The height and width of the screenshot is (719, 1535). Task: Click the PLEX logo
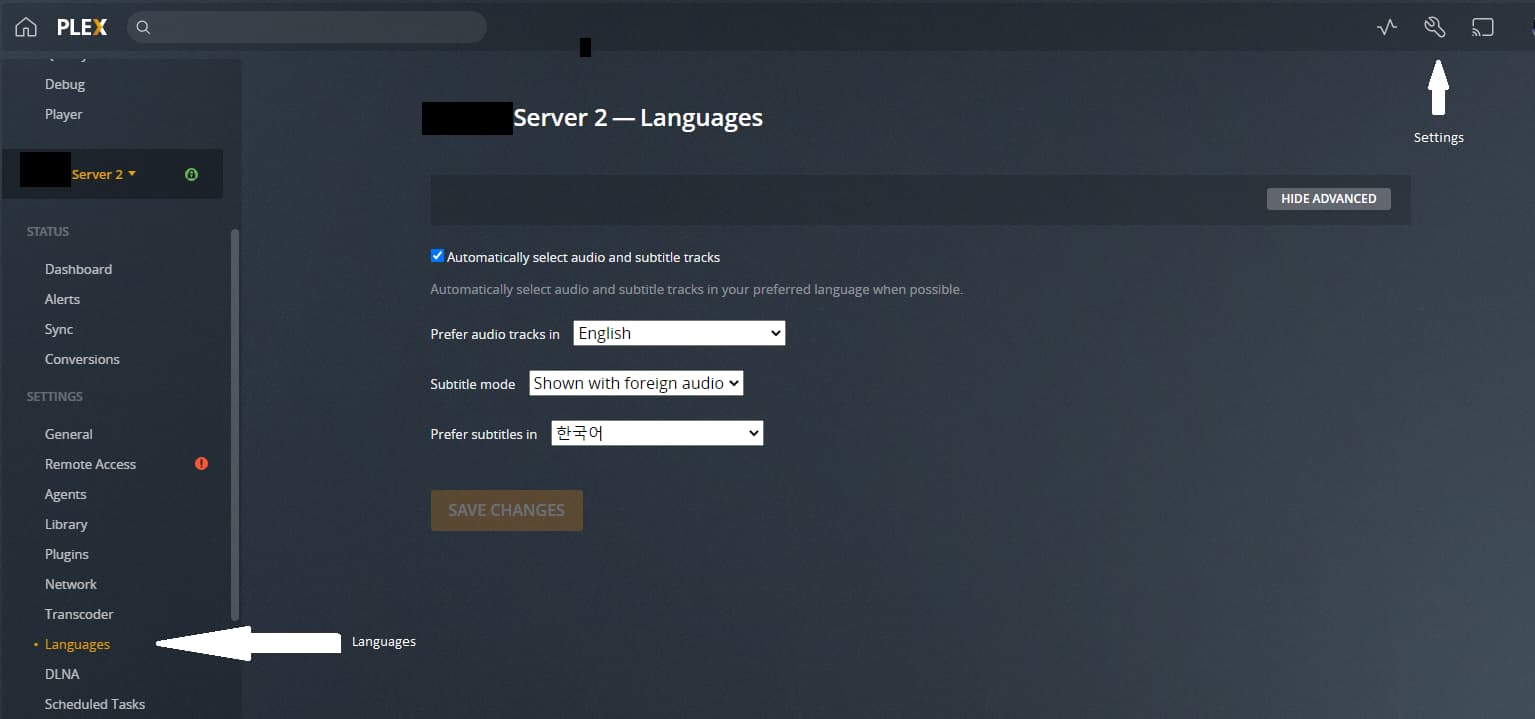coord(82,27)
